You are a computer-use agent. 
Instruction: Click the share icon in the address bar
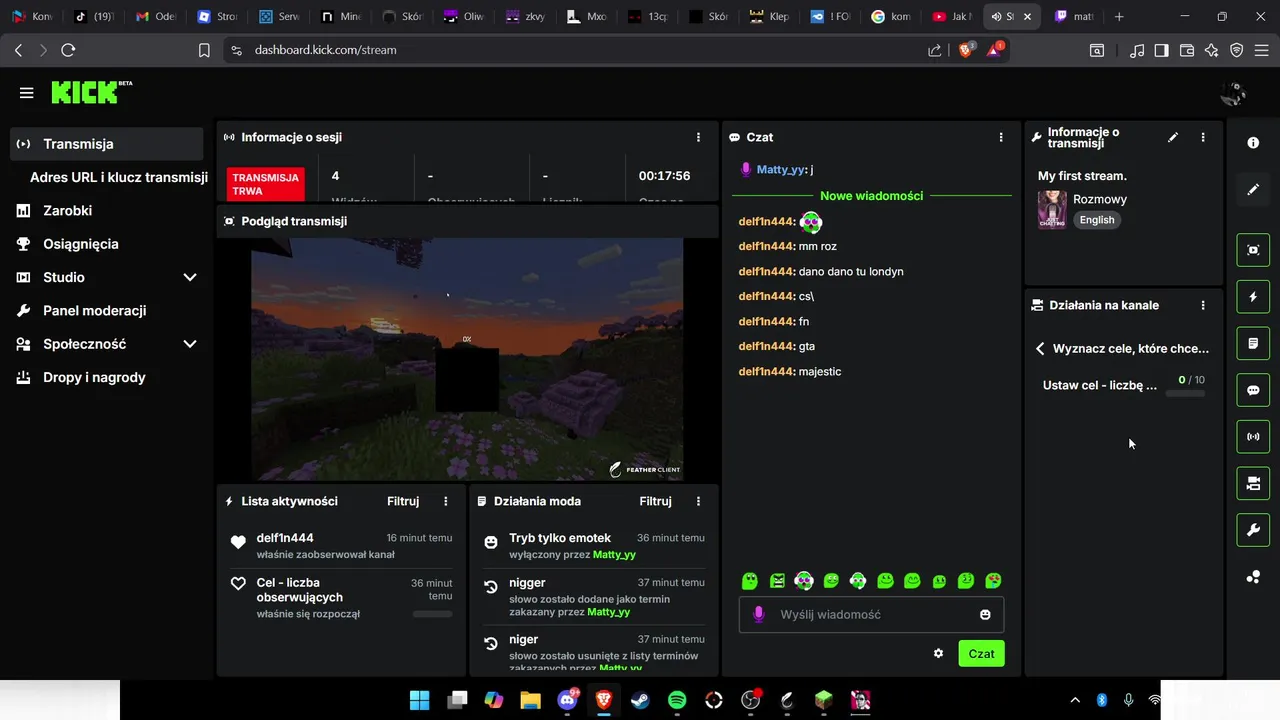934,50
